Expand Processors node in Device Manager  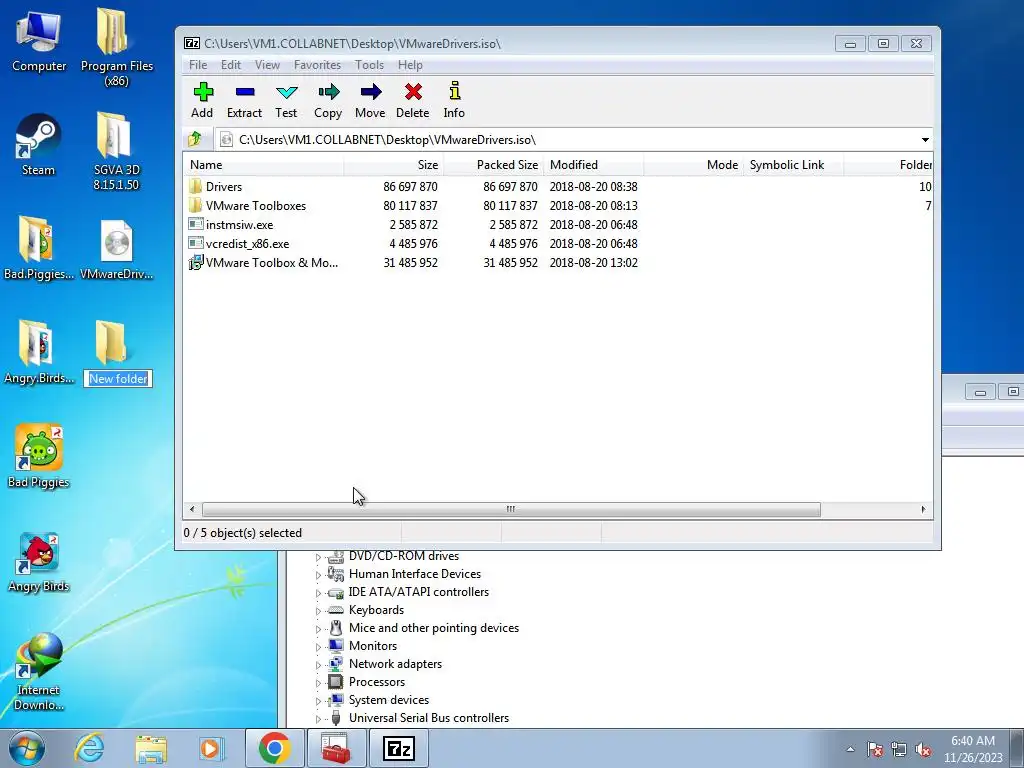[319, 682]
